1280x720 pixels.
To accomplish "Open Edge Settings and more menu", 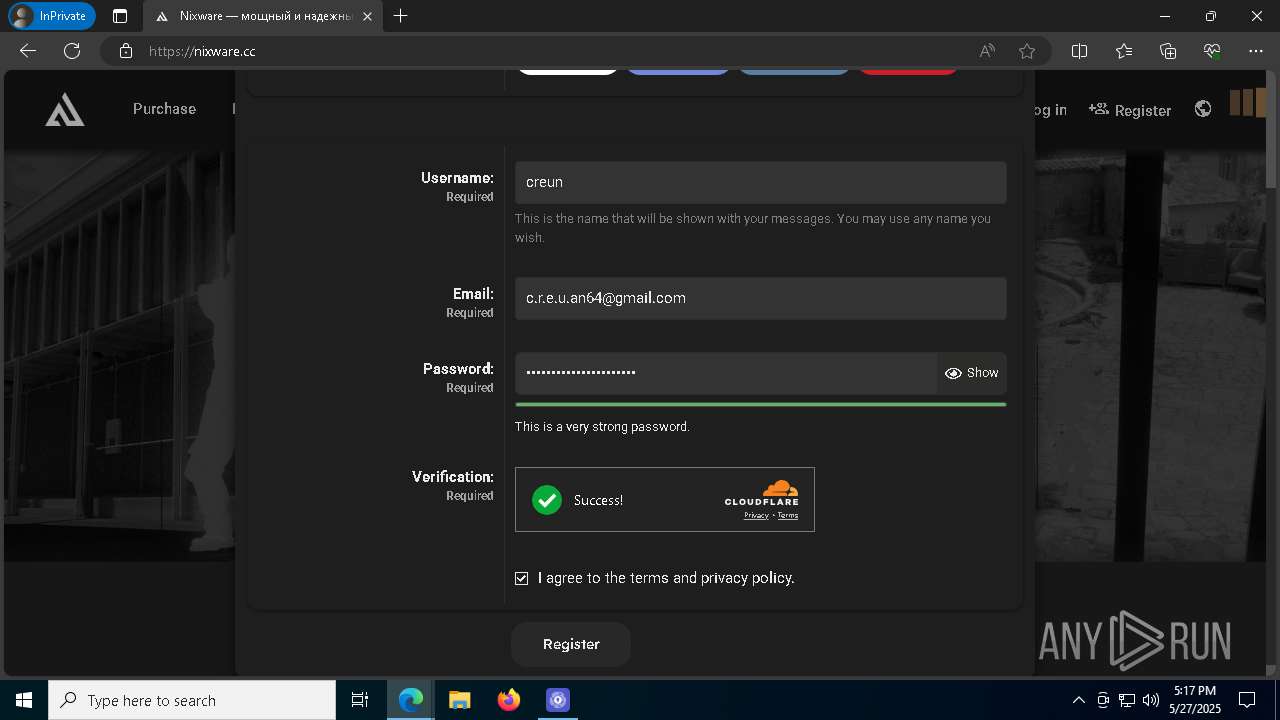I will pyautogui.click(x=1256, y=51).
